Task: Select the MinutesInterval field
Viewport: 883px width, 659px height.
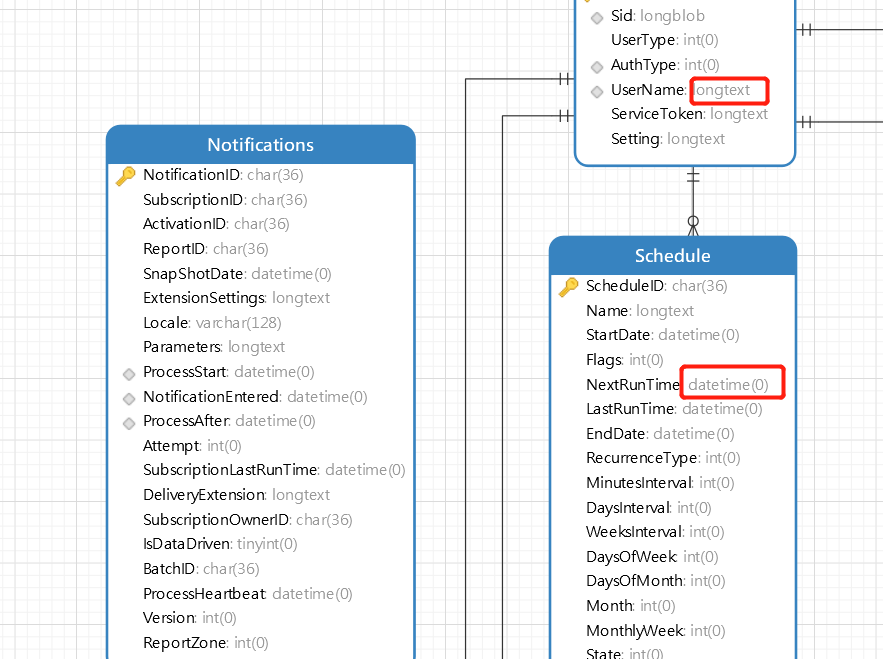Action: 661,483
